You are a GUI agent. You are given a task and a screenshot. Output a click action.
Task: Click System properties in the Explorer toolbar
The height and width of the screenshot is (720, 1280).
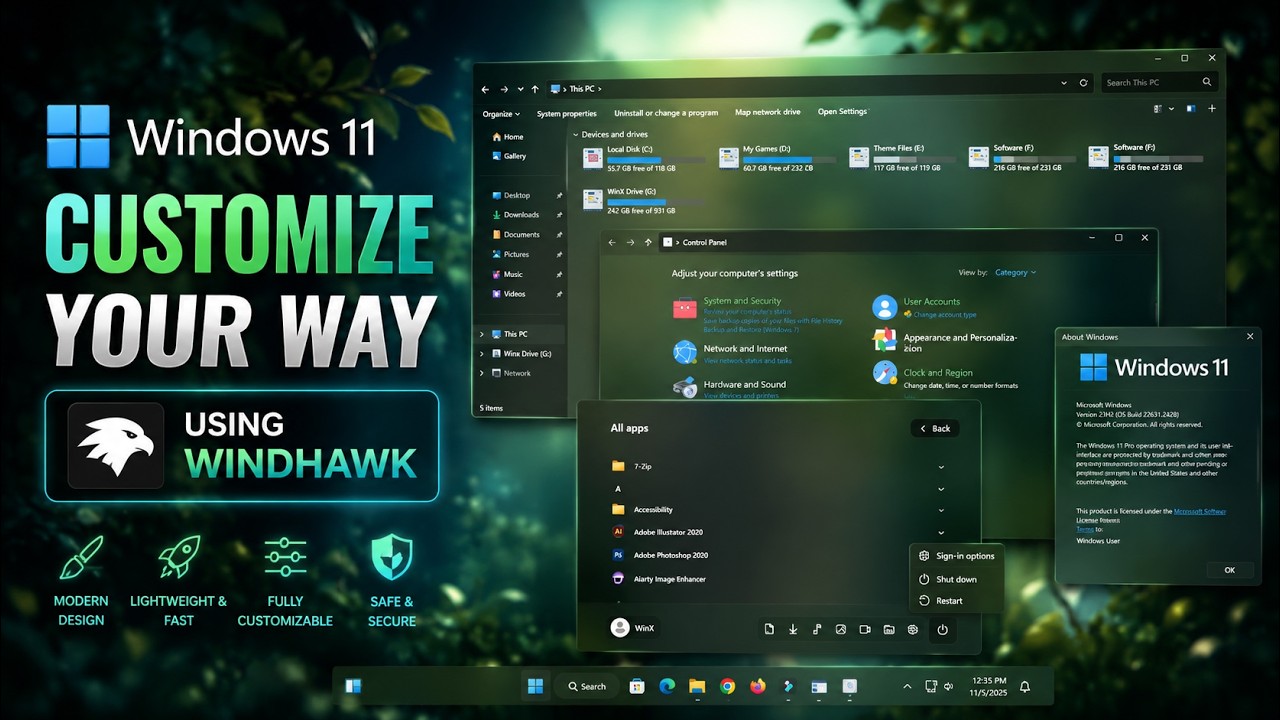pos(566,114)
